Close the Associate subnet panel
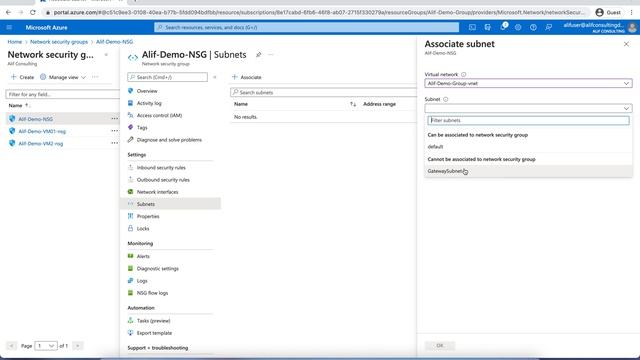The image size is (640, 360). (x=626, y=44)
